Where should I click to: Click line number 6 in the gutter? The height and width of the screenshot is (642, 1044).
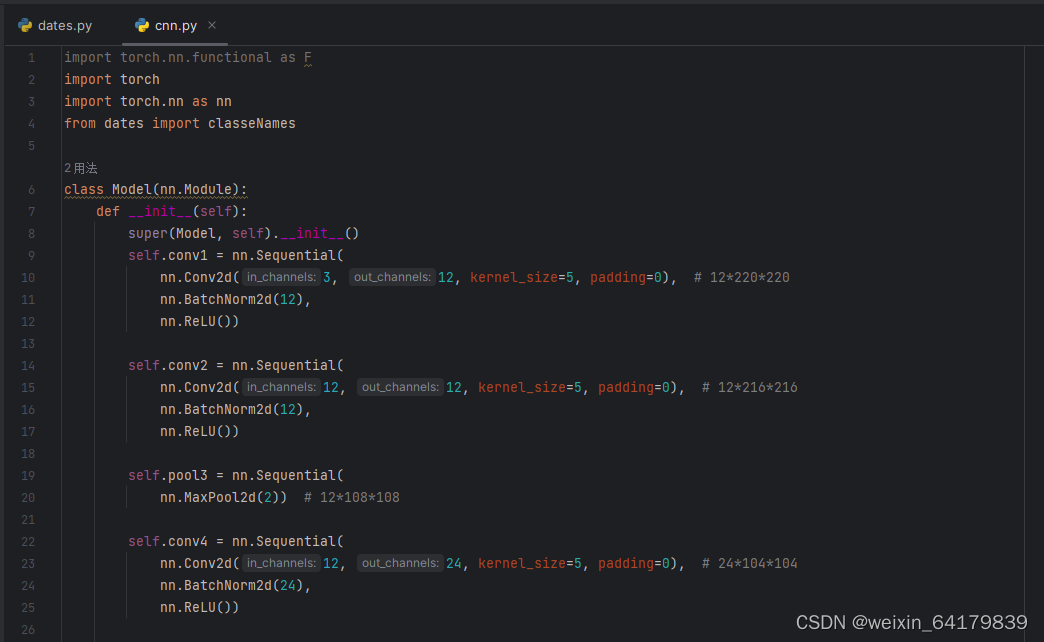point(31,190)
